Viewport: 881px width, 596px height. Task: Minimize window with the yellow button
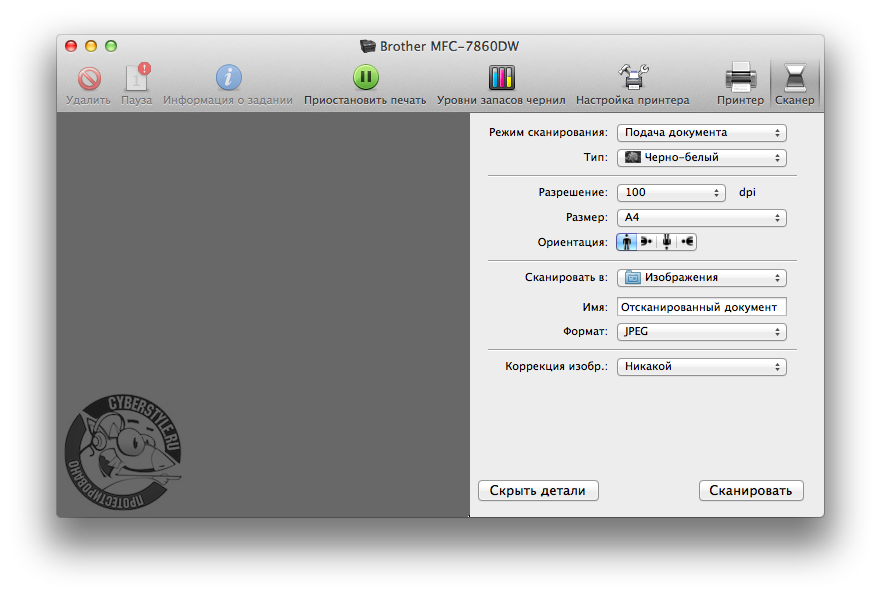(x=91, y=46)
